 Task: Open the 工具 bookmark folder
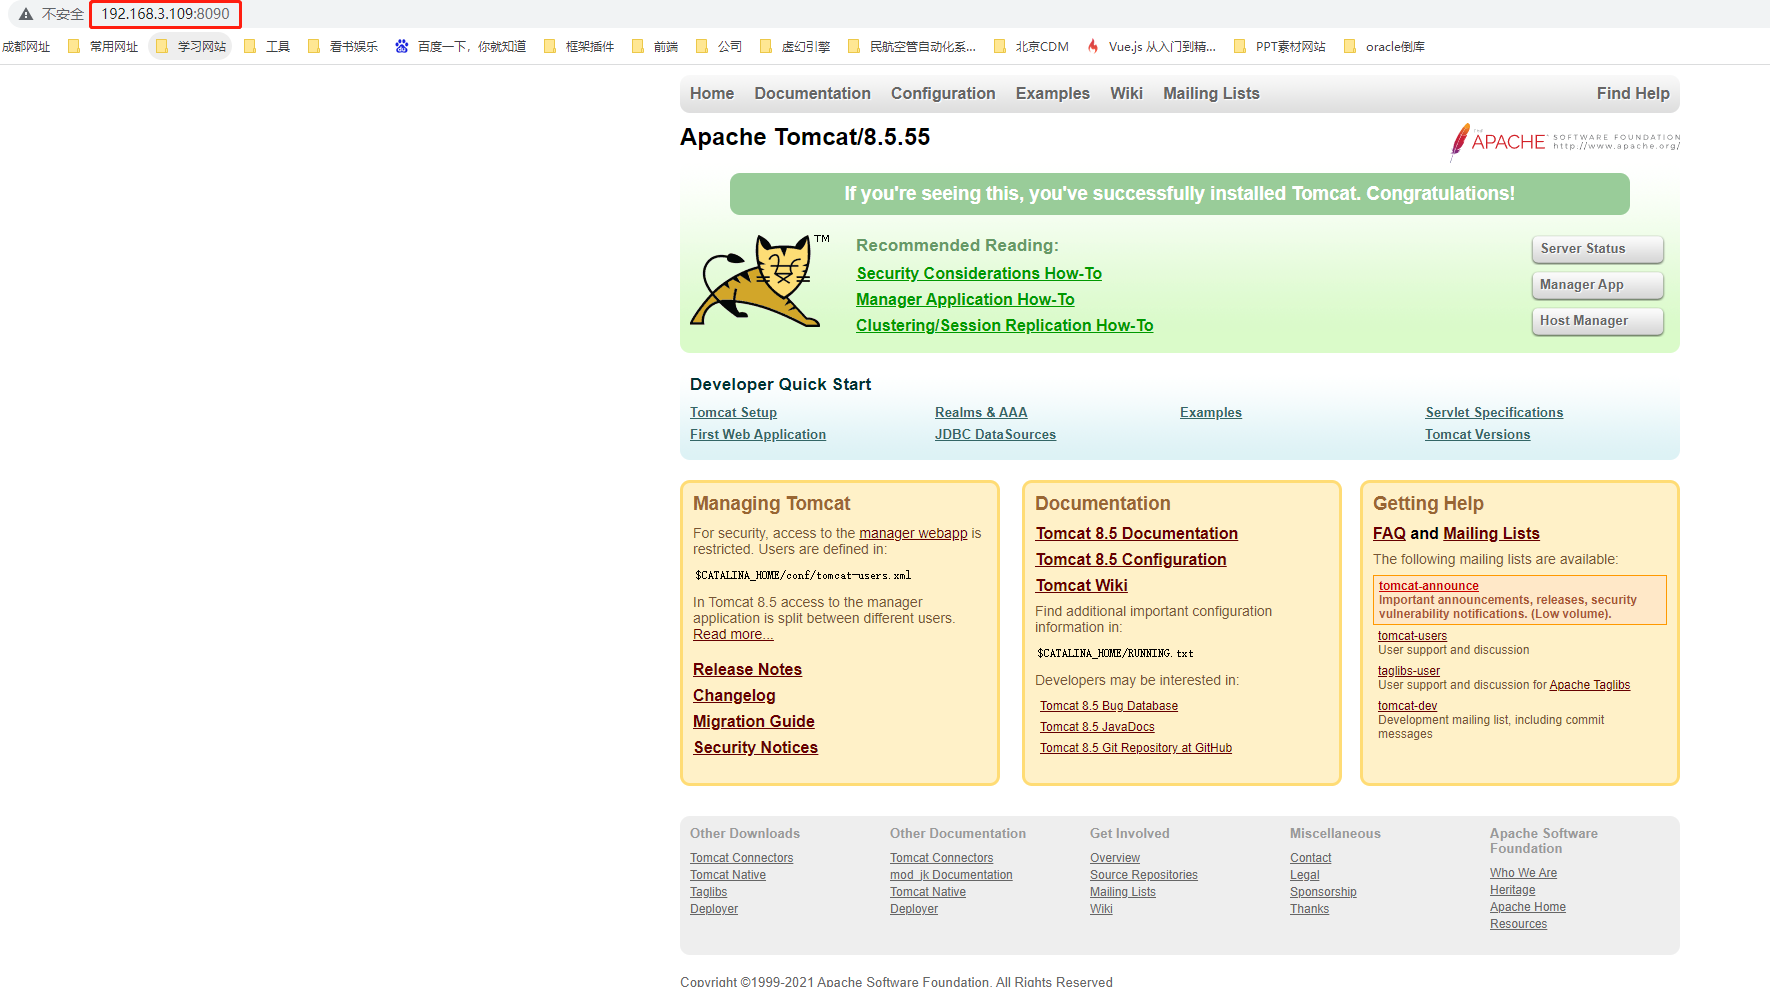click(266, 46)
